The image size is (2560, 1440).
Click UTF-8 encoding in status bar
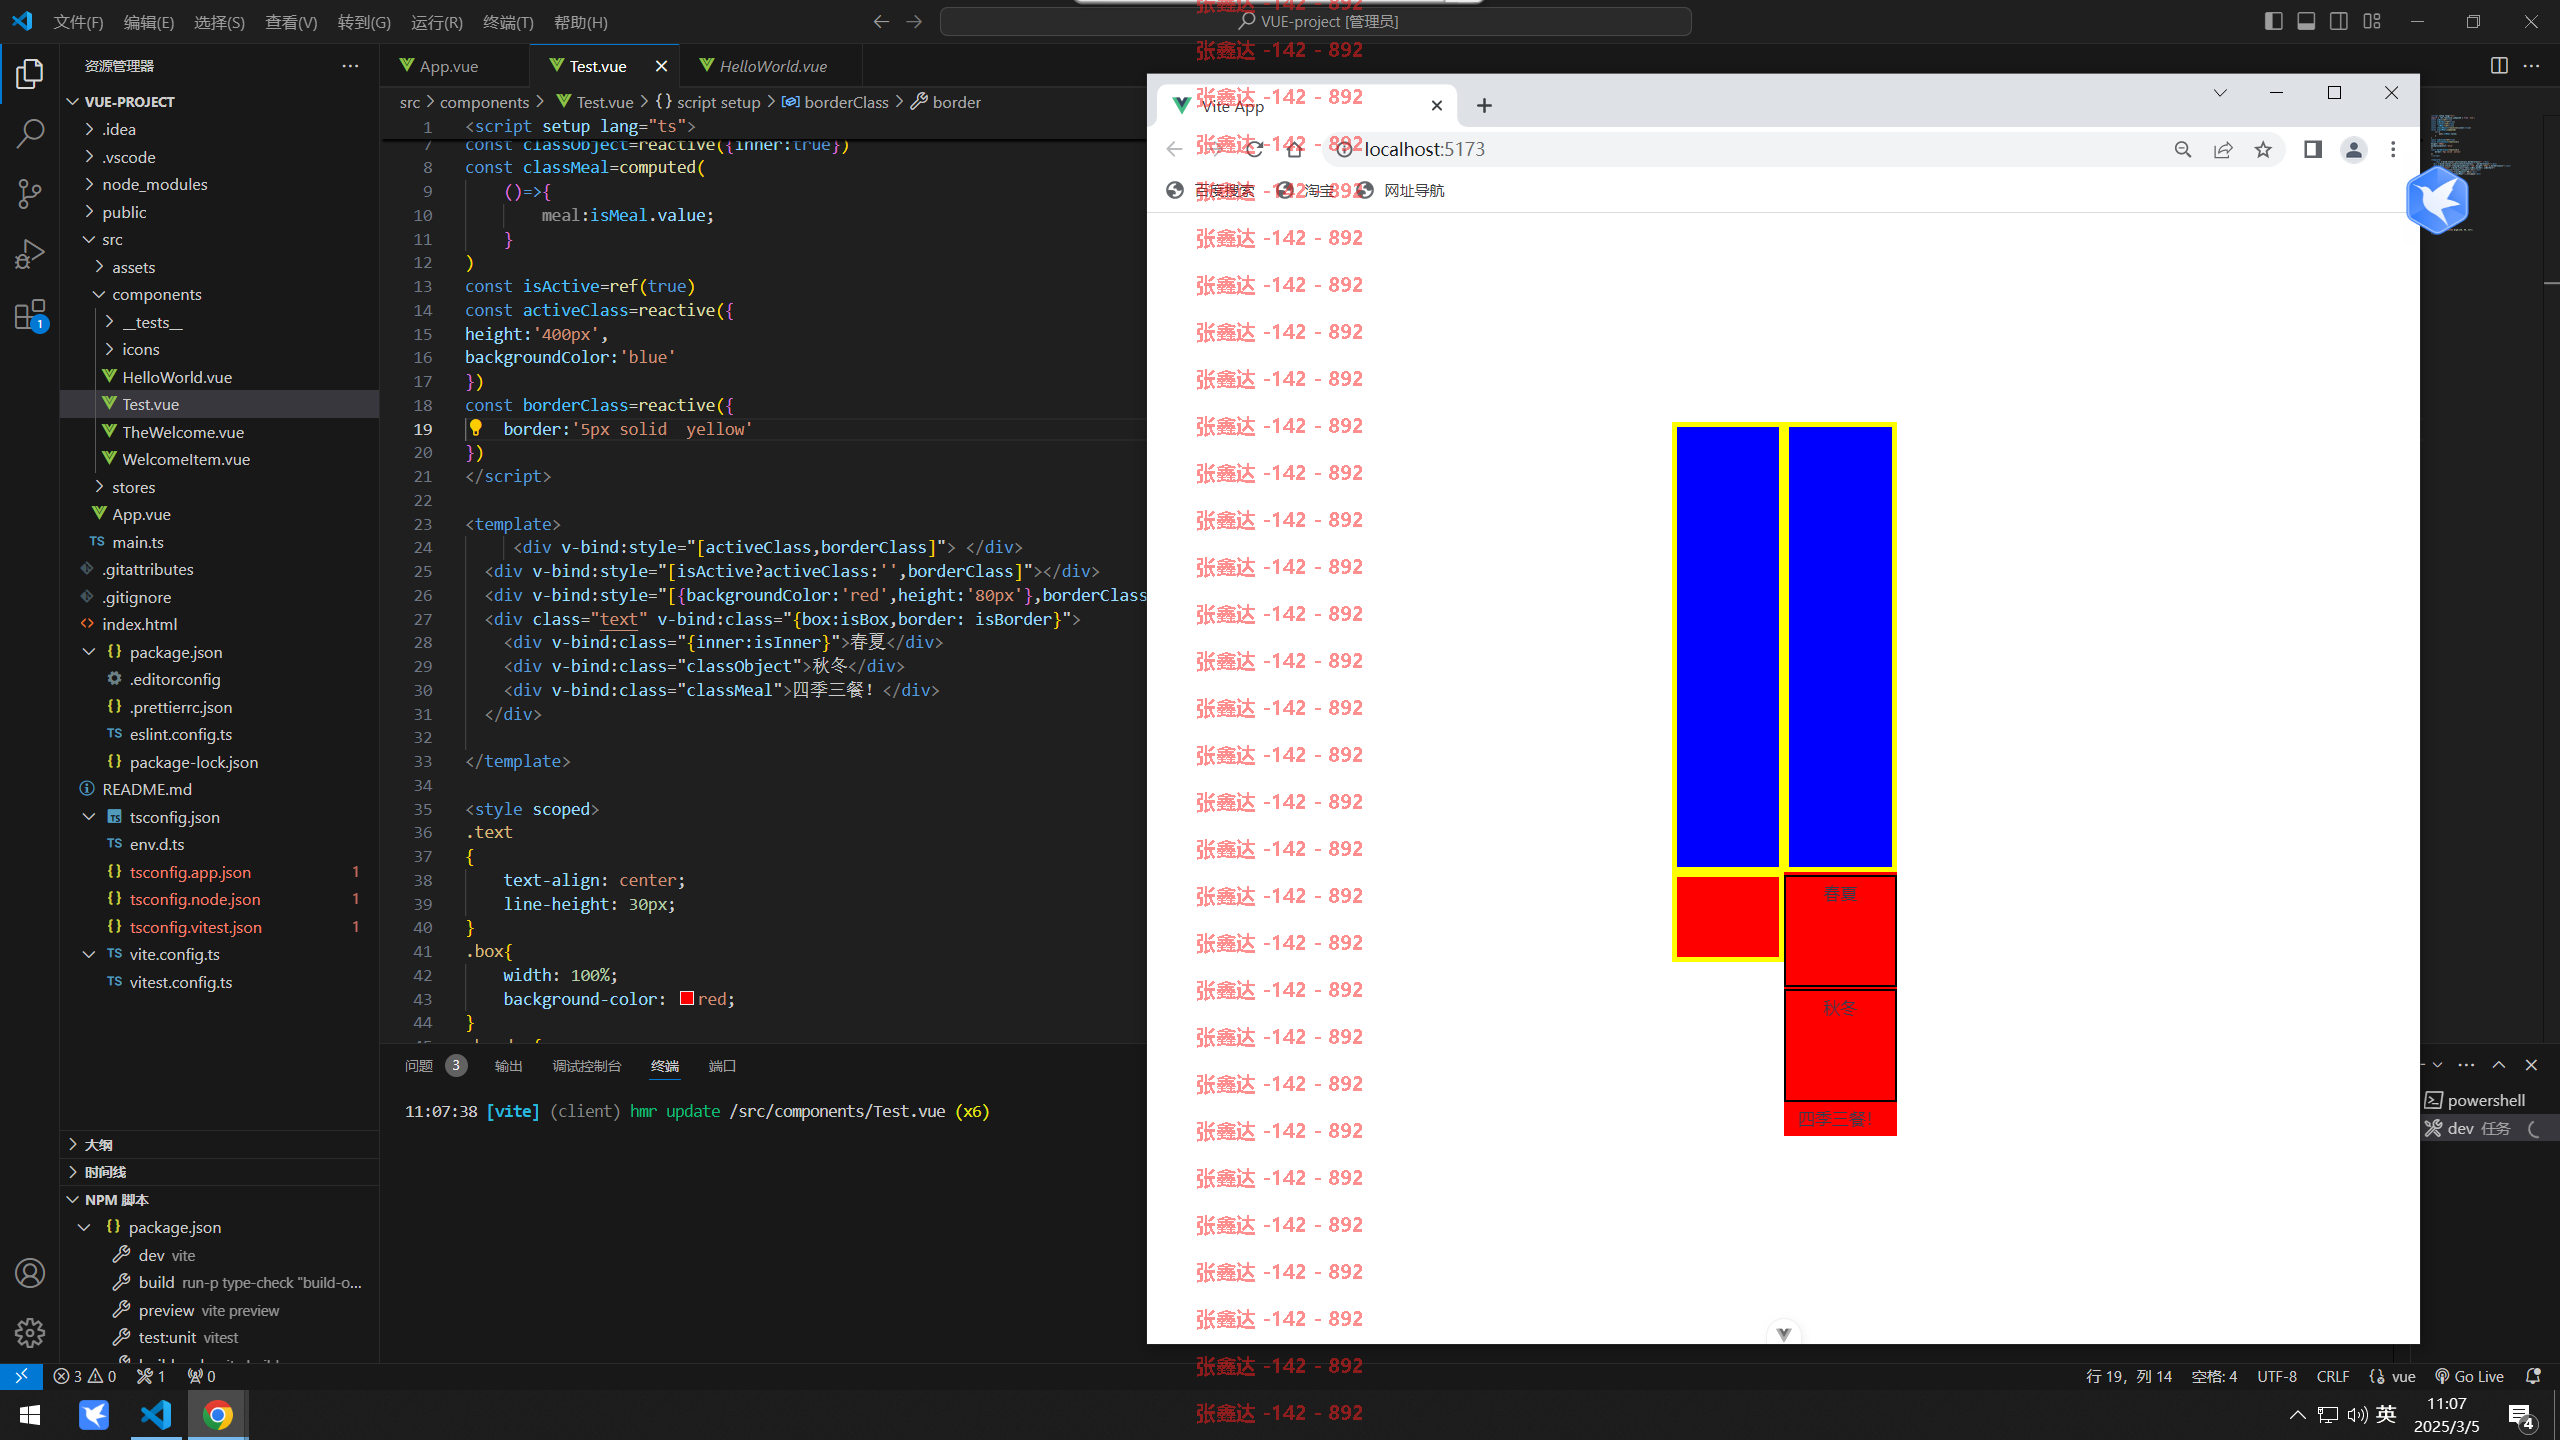pyautogui.click(x=2277, y=1376)
